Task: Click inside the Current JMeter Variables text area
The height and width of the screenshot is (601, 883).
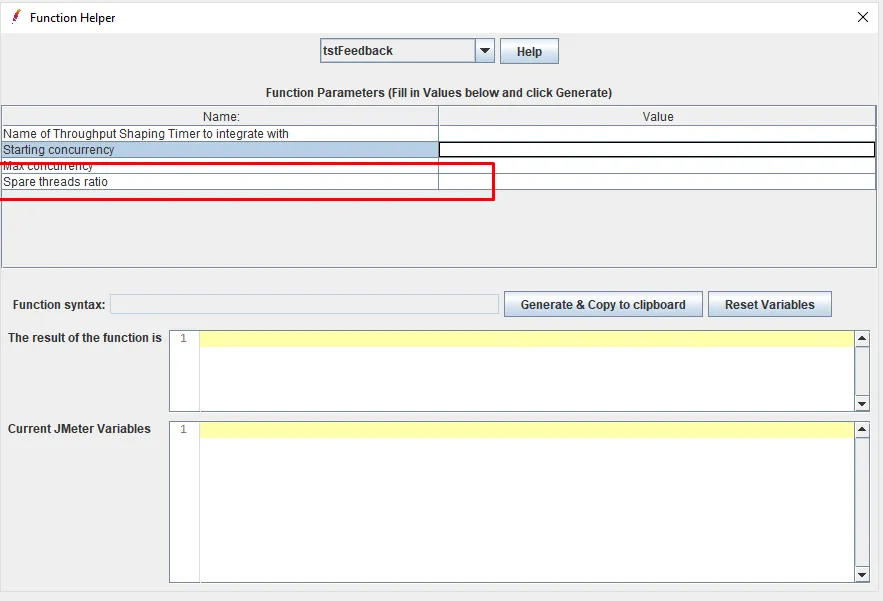Action: point(527,501)
